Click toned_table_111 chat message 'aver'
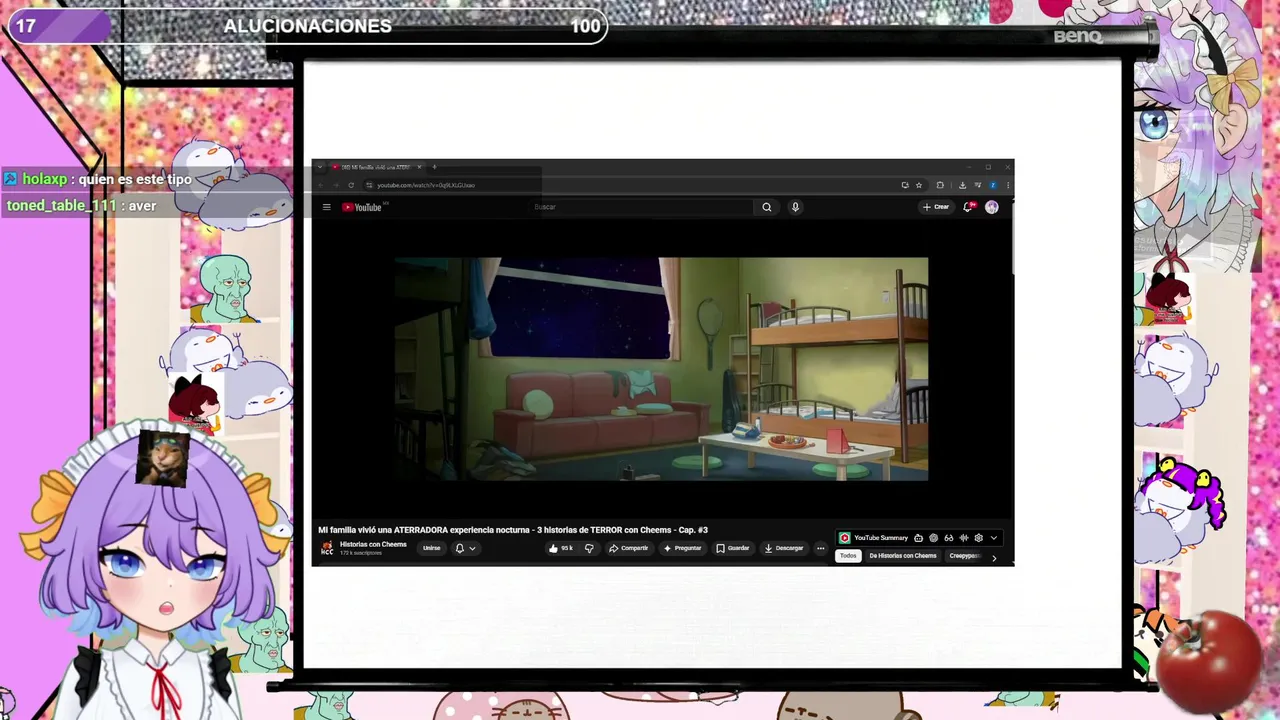This screenshot has height=720, width=1280. 142,205
